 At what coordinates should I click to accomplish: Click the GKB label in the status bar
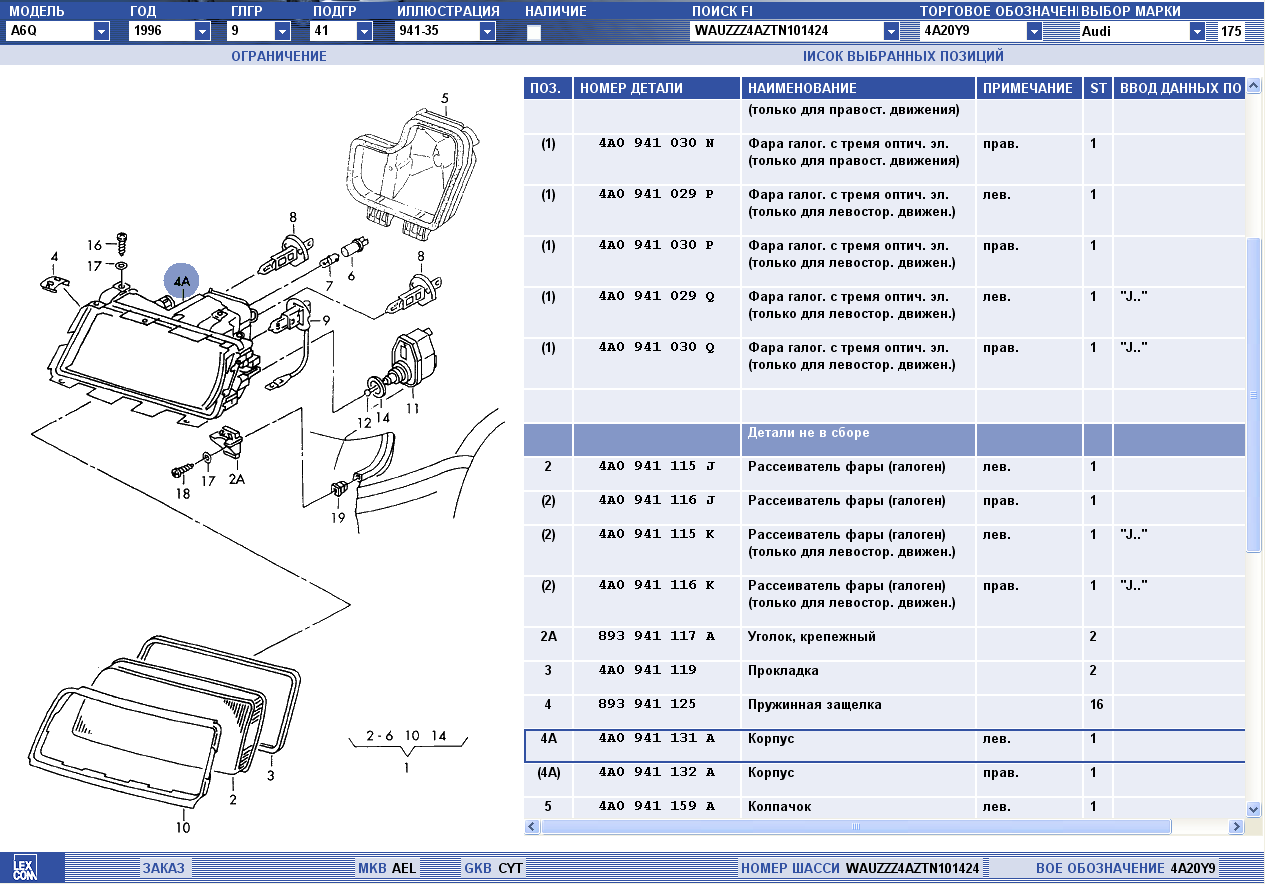coord(478,868)
